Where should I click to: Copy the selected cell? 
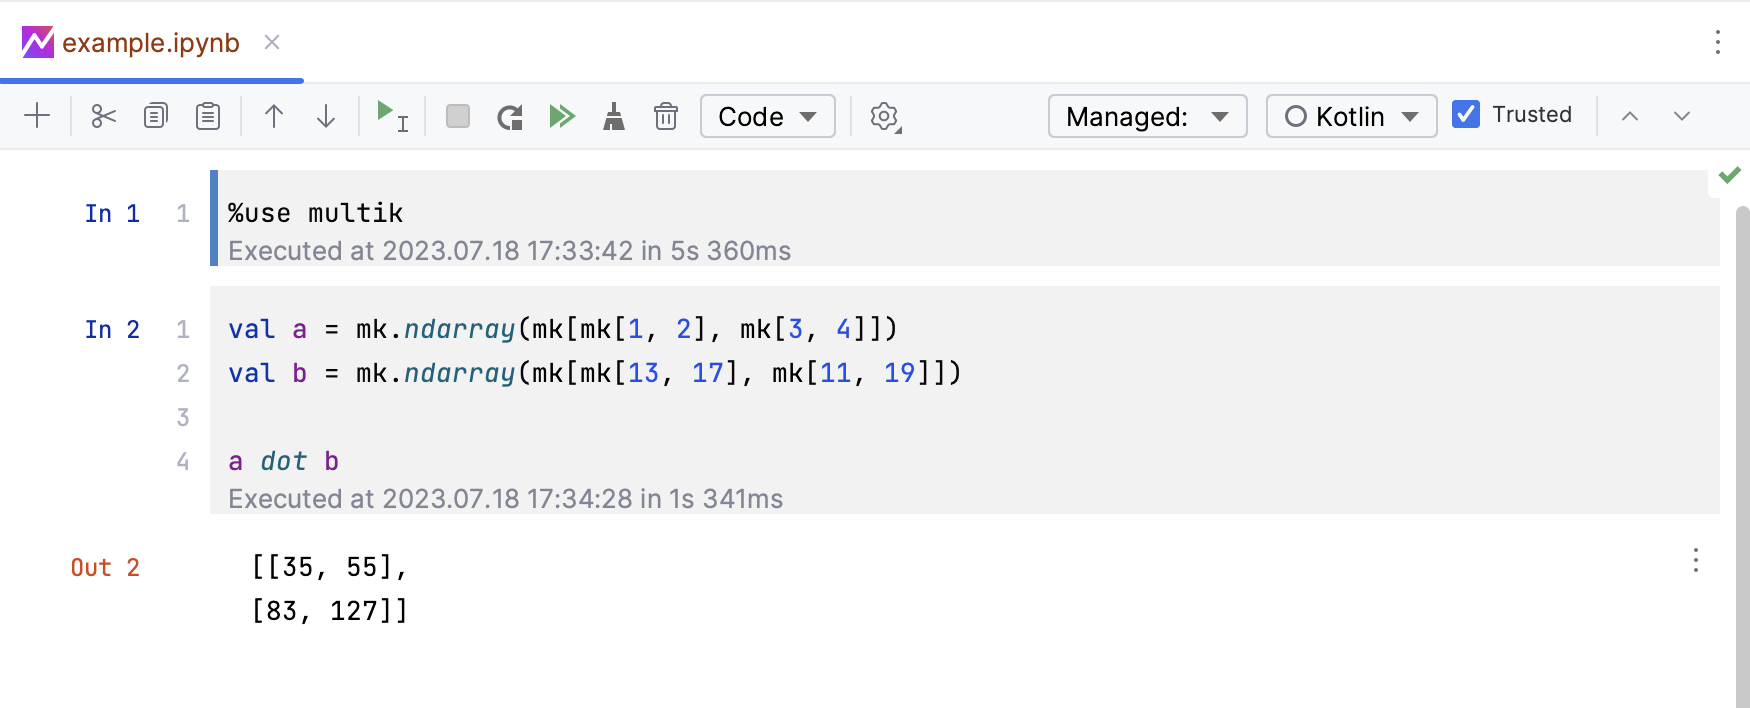pos(156,116)
